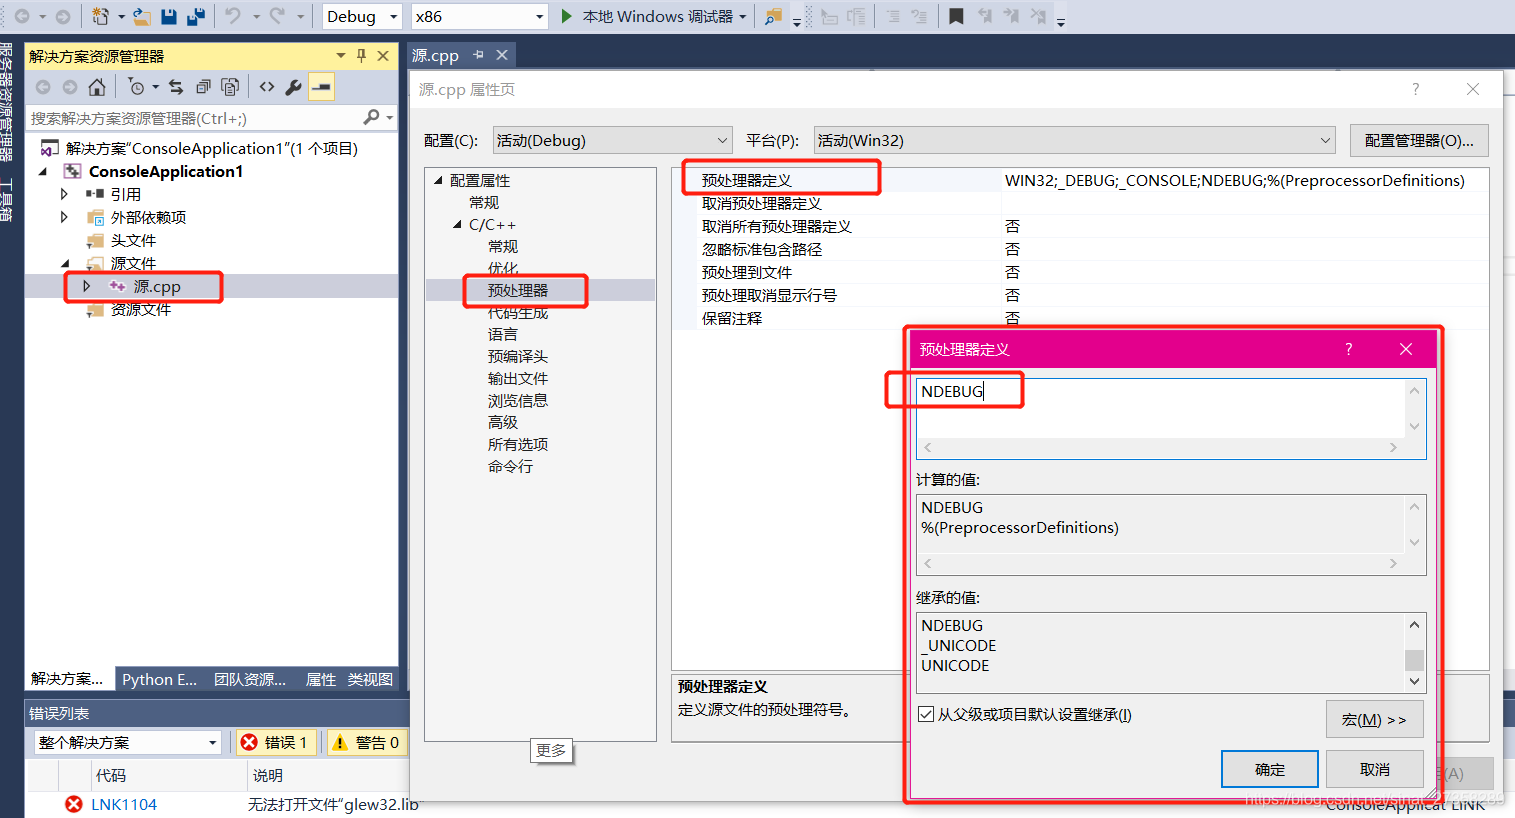Open the 整个解决方案 scope dropdown
The image size is (1515, 818).
tap(127, 742)
